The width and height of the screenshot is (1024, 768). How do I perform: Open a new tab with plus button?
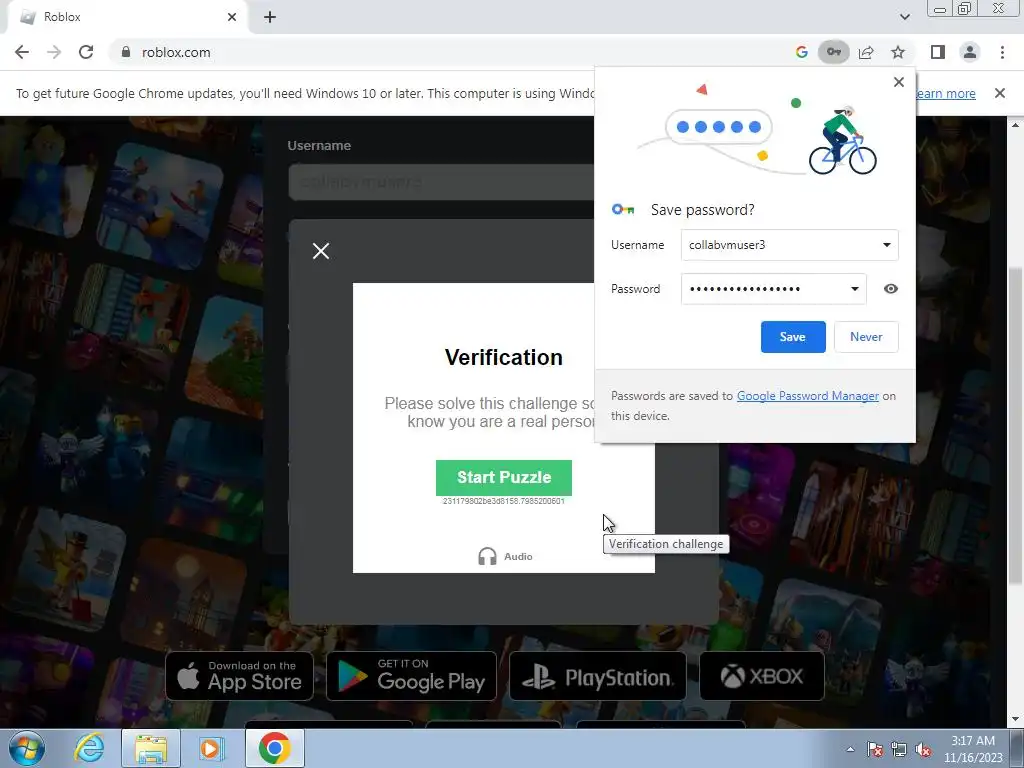(x=270, y=17)
